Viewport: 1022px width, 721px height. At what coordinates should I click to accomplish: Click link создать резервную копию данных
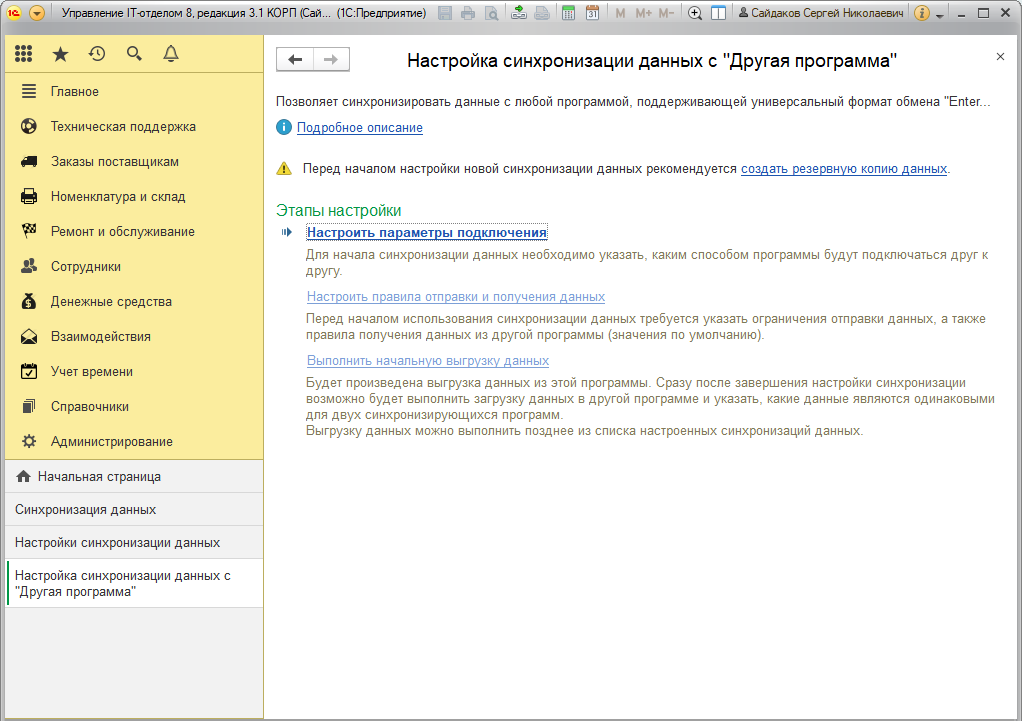844,169
